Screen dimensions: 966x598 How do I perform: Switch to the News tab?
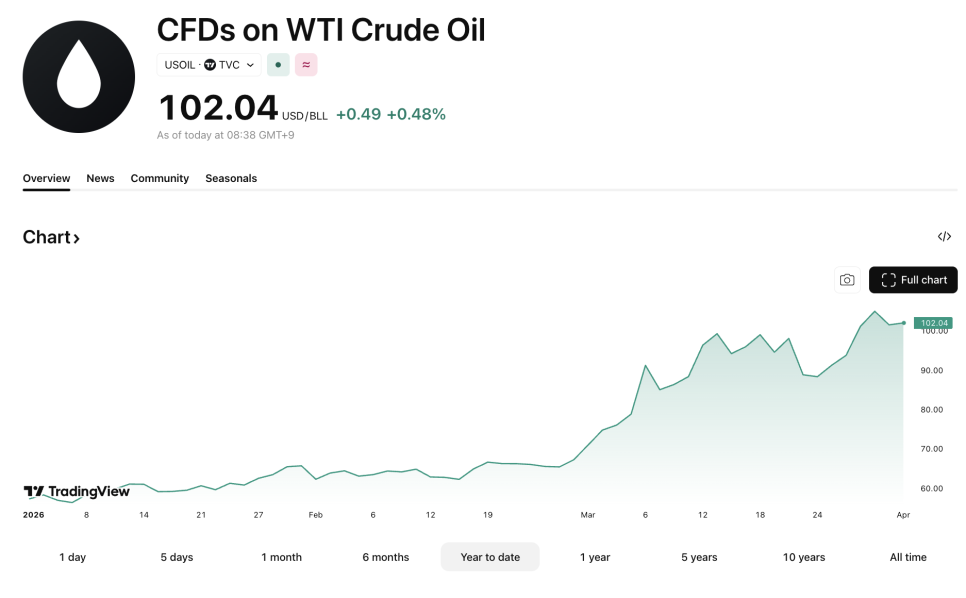tap(100, 178)
